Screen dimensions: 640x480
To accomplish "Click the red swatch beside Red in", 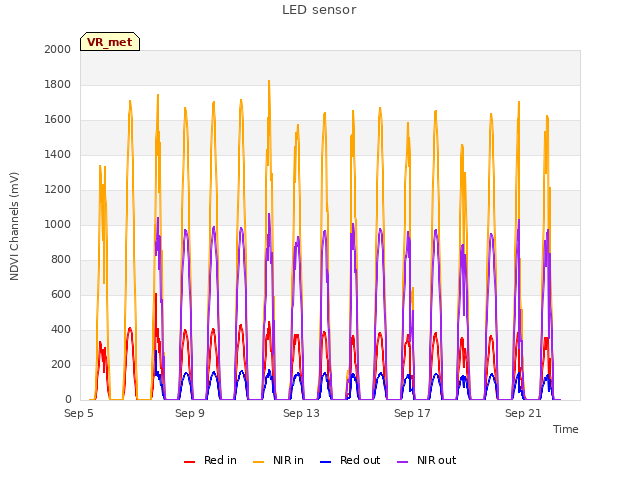I will (x=189, y=462).
